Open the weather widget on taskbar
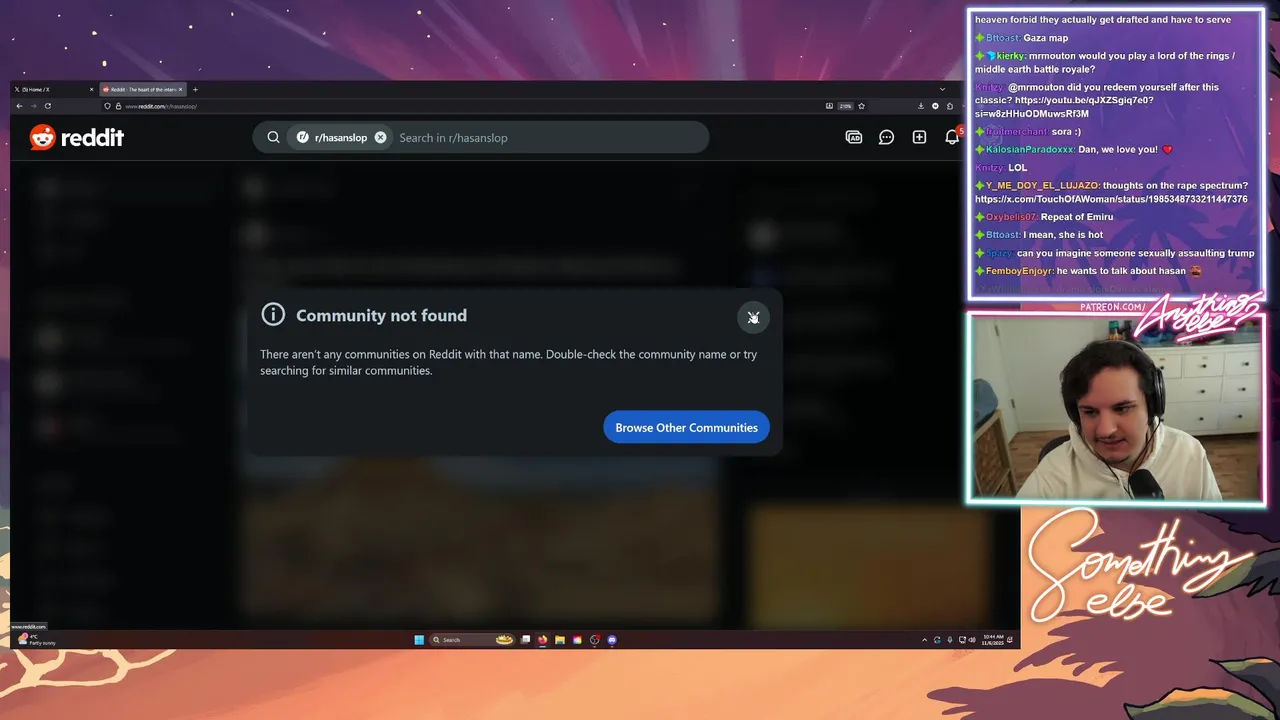The height and width of the screenshot is (720, 1280). (37, 640)
